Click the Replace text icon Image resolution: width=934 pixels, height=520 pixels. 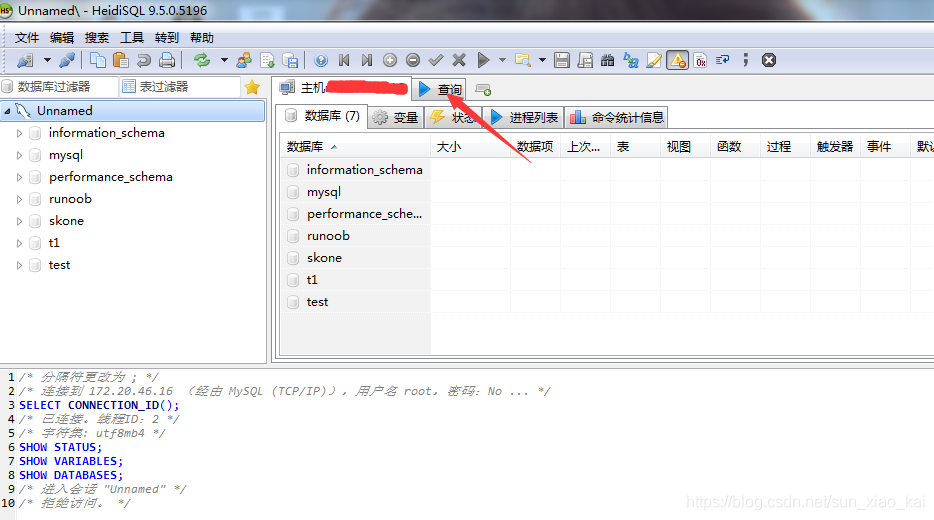click(x=631, y=60)
